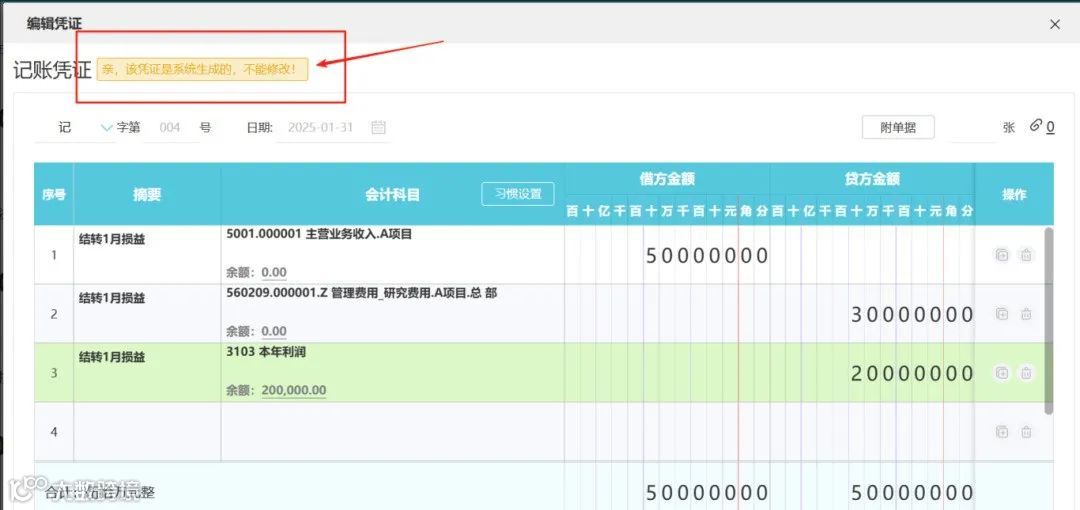
Task: Click the voucher number field 004
Action: pyautogui.click(x=170, y=128)
